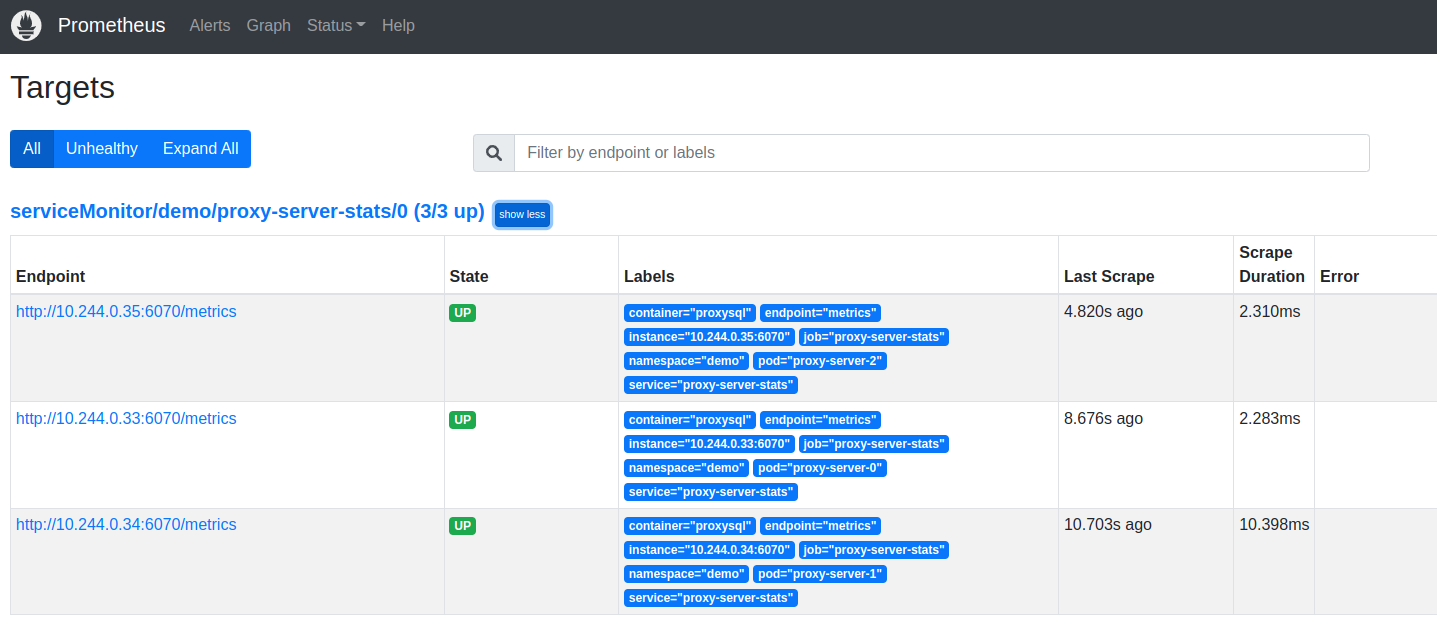The height and width of the screenshot is (635, 1437).
Task: Open the Status dropdown menu
Action: (336, 26)
